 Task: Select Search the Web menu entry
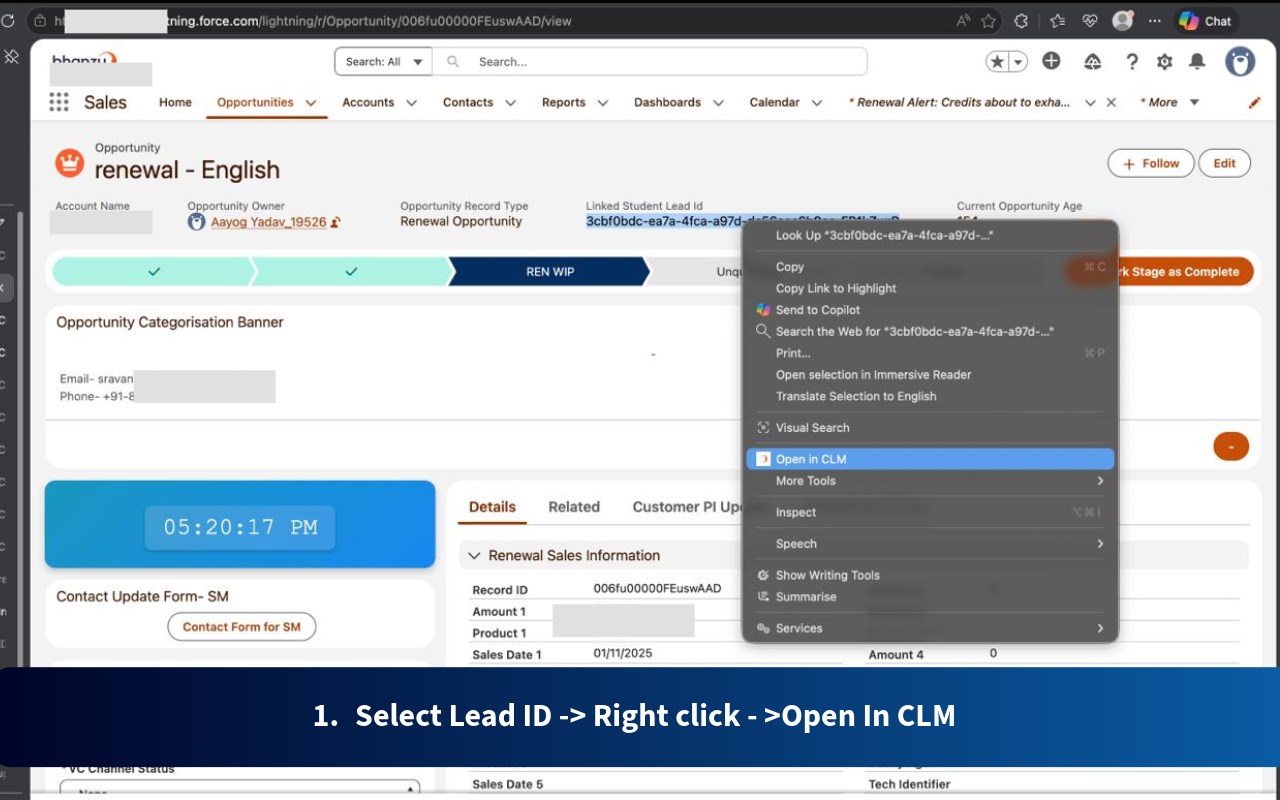pyautogui.click(x=930, y=331)
